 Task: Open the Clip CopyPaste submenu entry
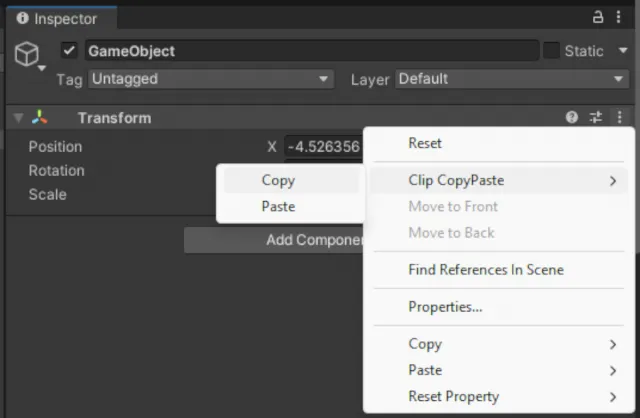499,180
